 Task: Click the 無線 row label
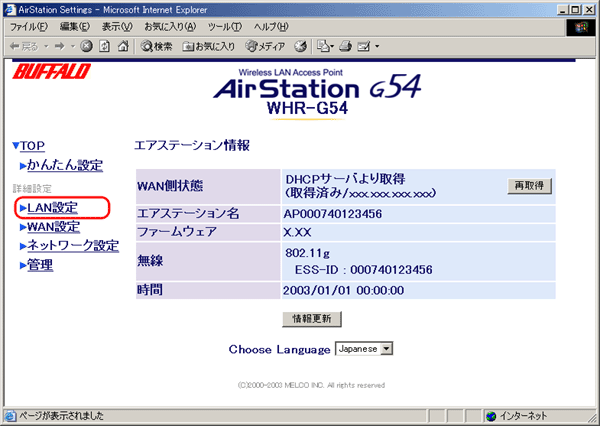[x=150, y=261]
